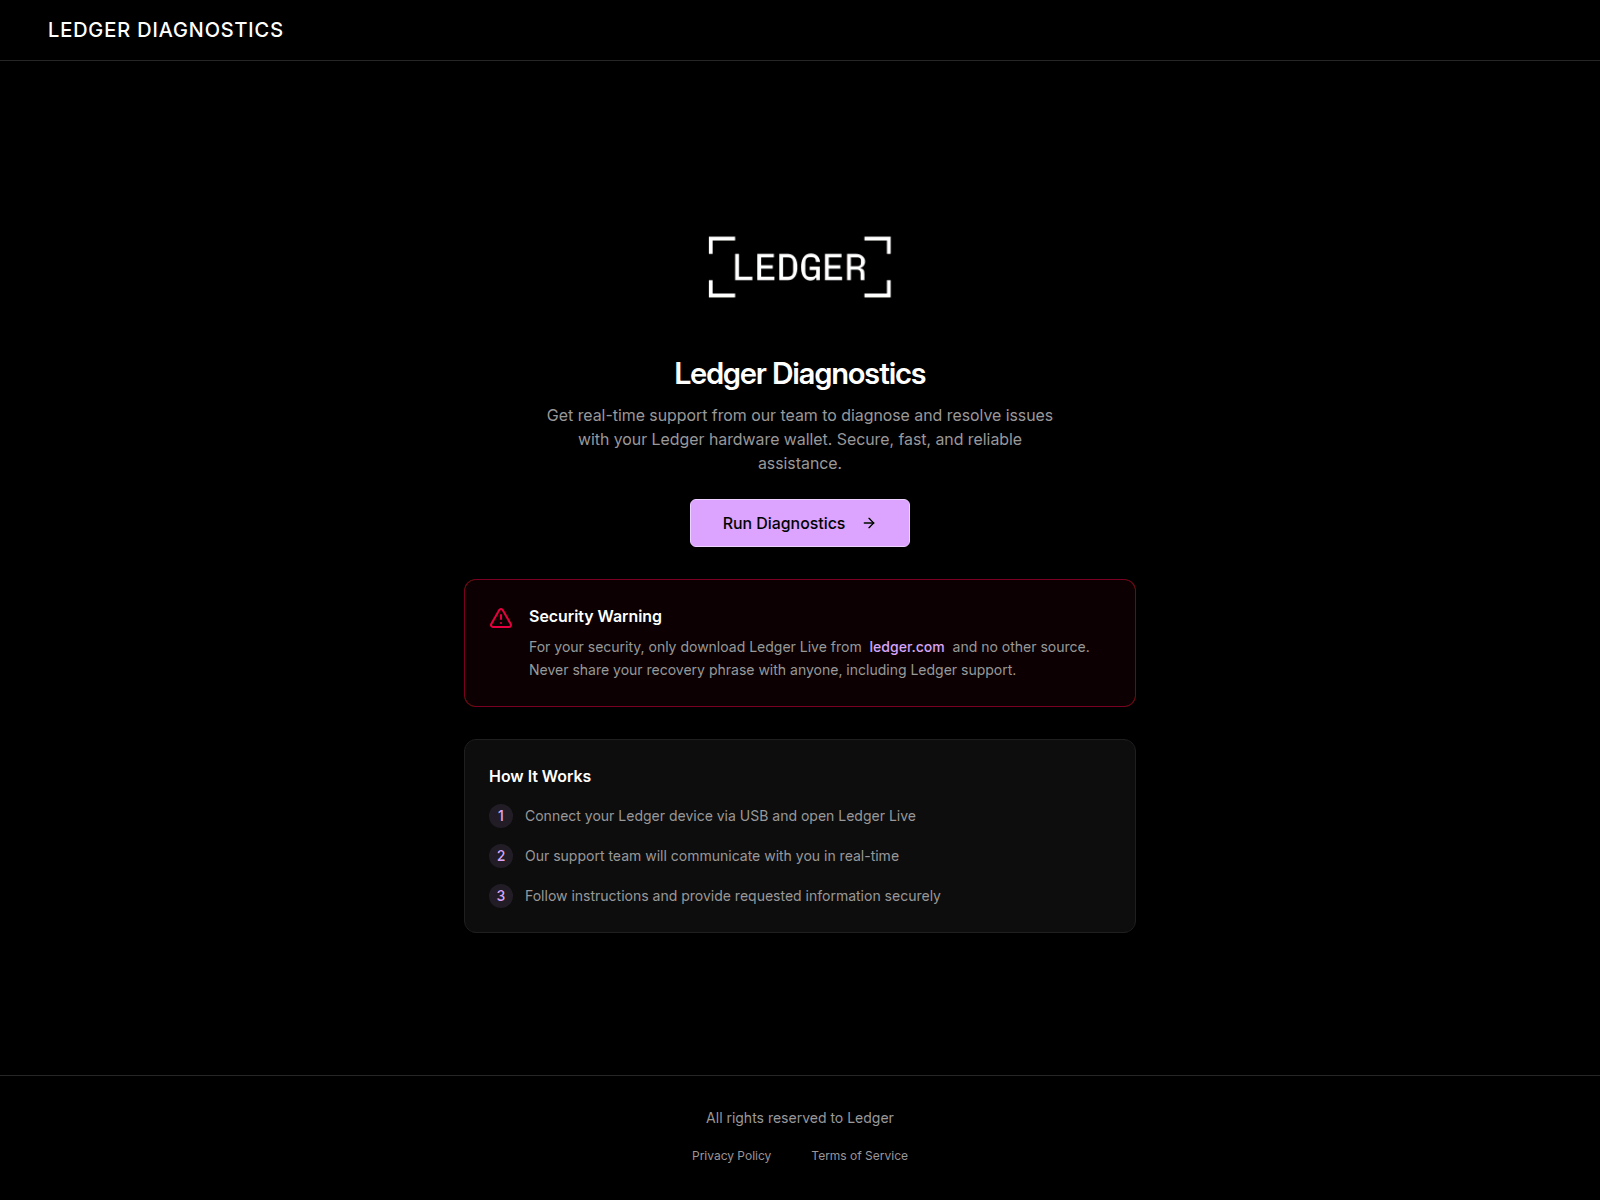Image resolution: width=1600 pixels, height=1200 pixels.
Task: Click 'Get real-time support from our team' paragraph
Action: (800, 439)
